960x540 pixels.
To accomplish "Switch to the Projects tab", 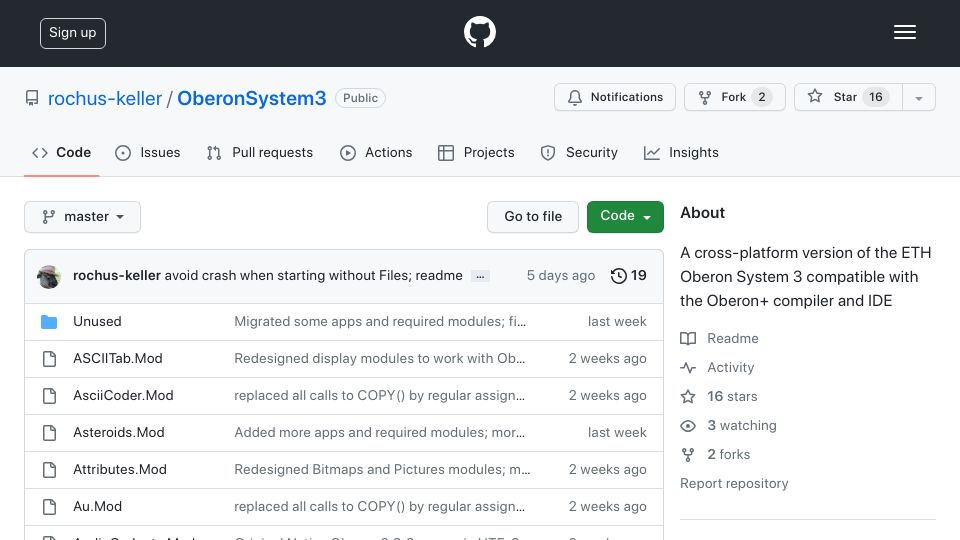I will point(476,152).
